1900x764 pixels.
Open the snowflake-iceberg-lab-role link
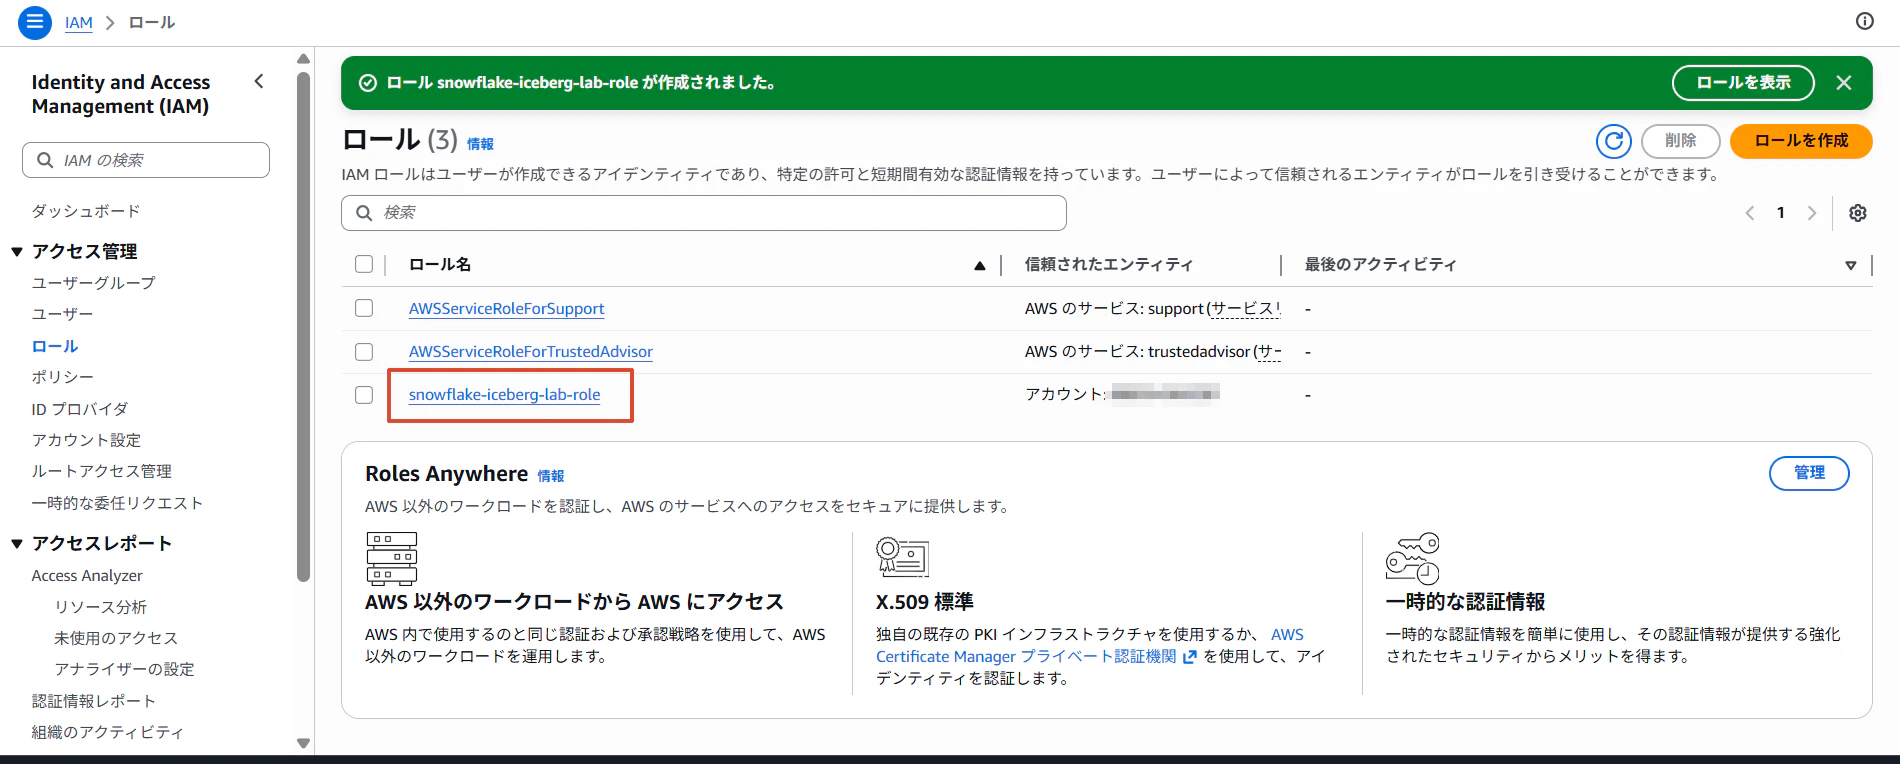(504, 395)
